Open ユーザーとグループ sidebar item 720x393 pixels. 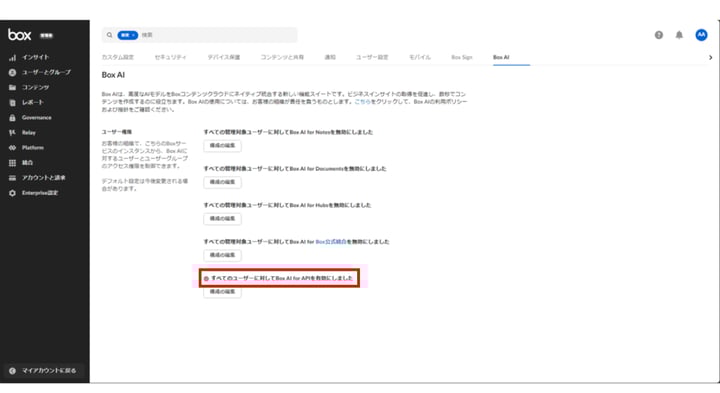(x=40, y=73)
